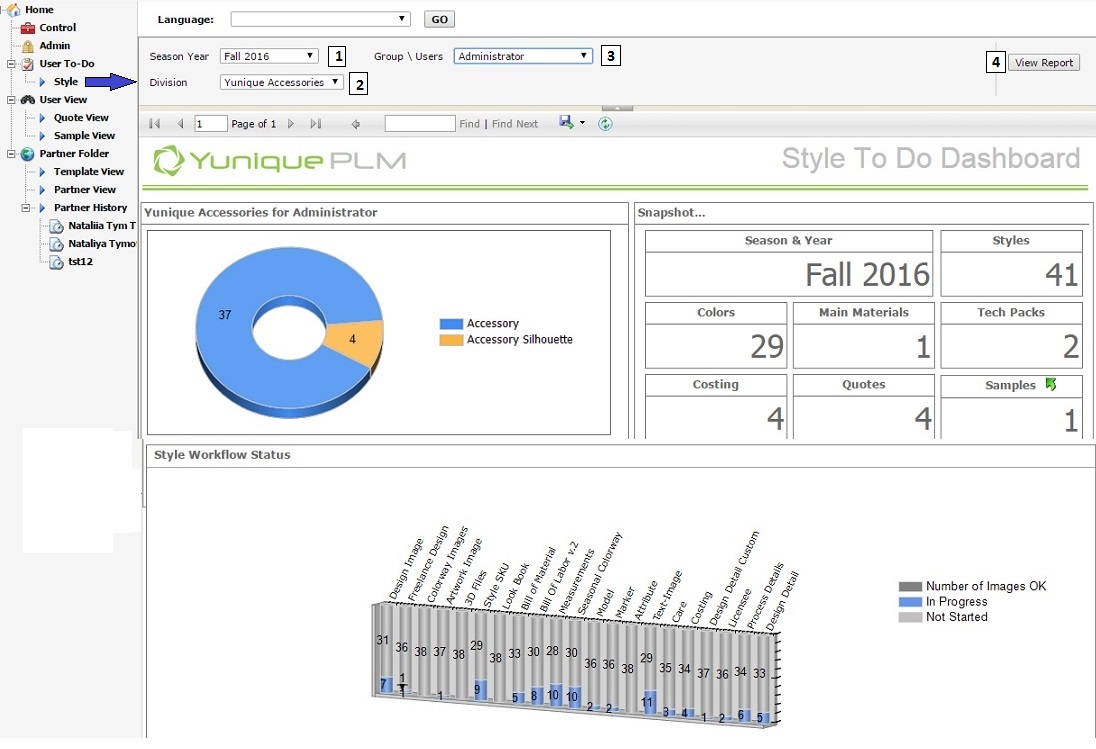Click the Not Started legend swatch
This screenshot has width=1096, height=749.
910,617
